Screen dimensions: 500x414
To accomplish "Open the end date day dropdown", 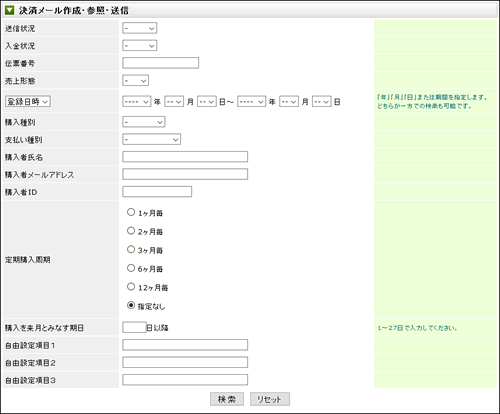I will click(x=322, y=101).
